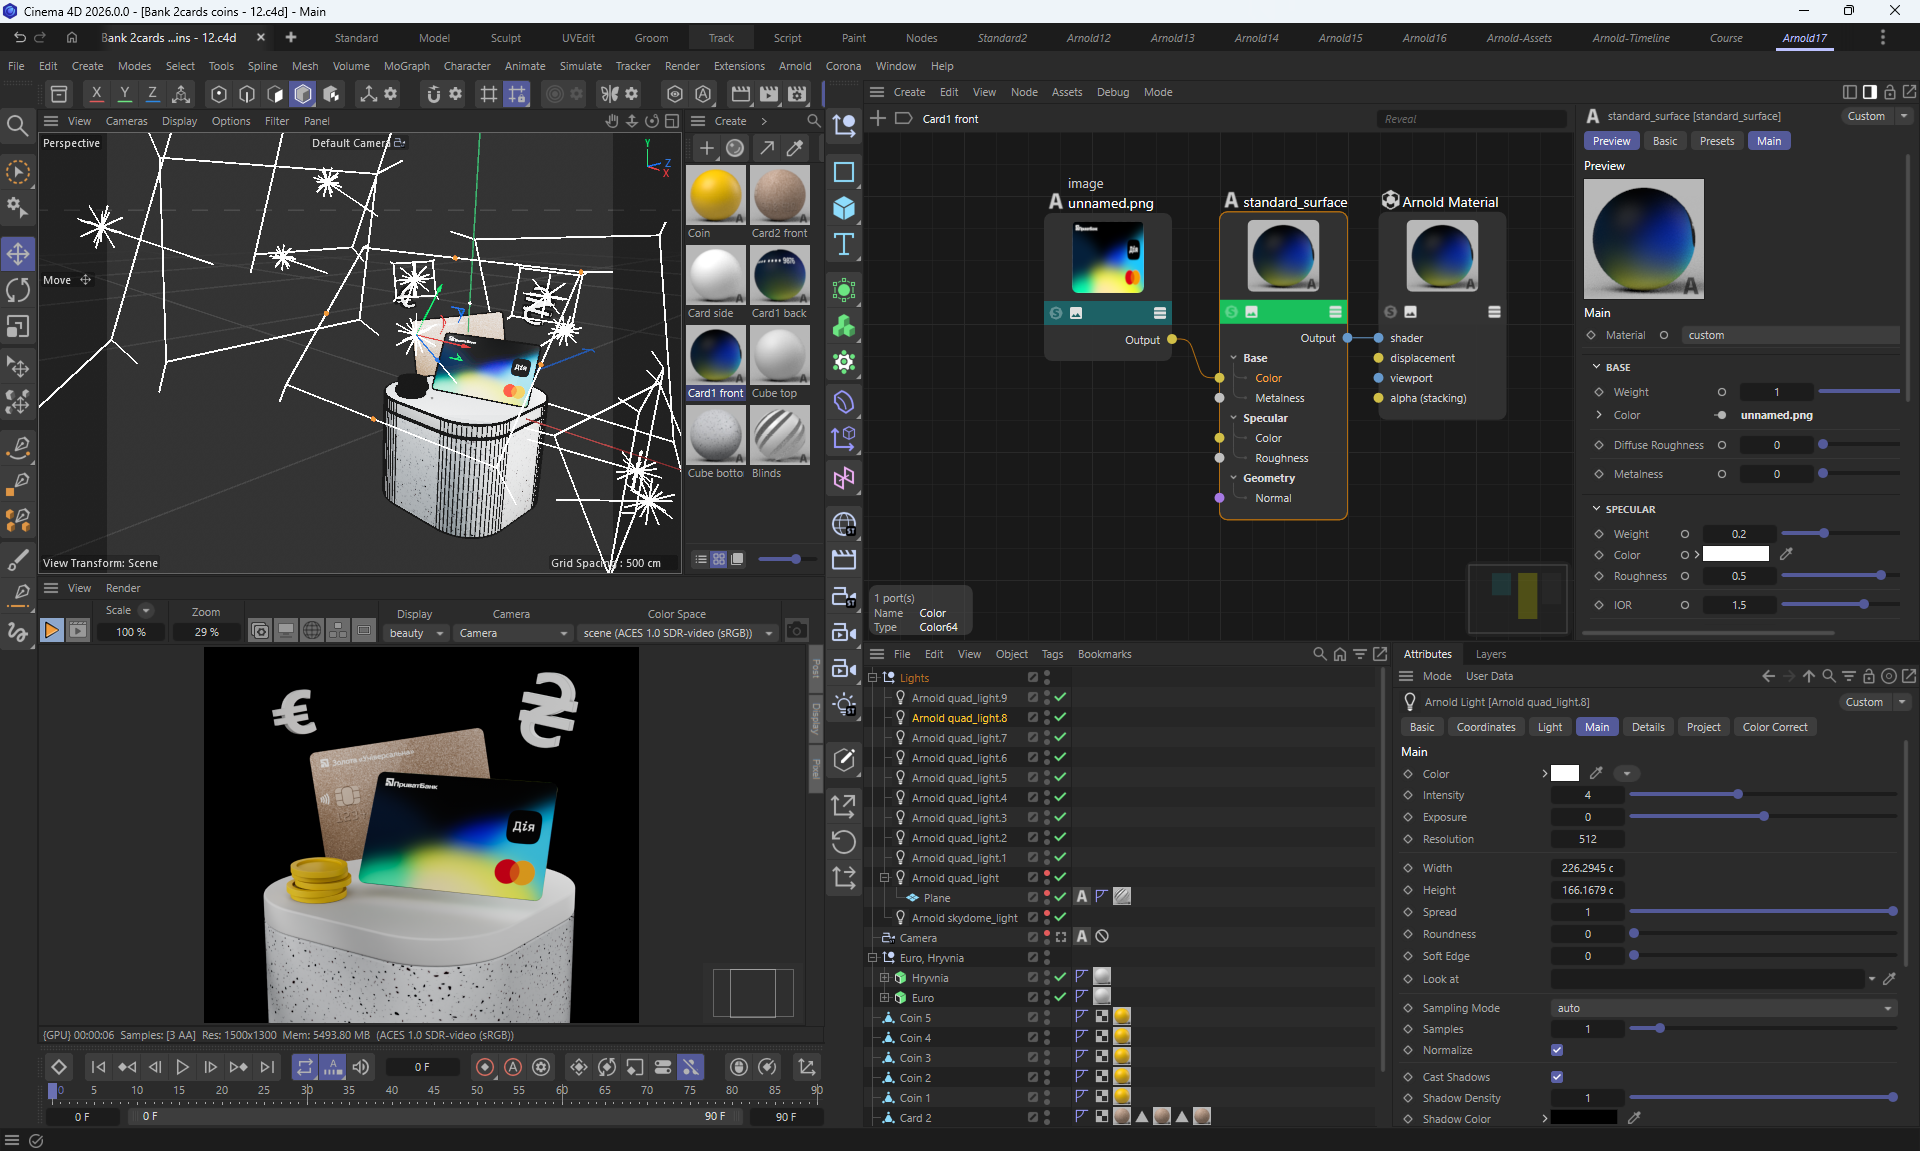Click the IPR snapshot camera icon
The image size is (1920, 1151).
point(796,630)
